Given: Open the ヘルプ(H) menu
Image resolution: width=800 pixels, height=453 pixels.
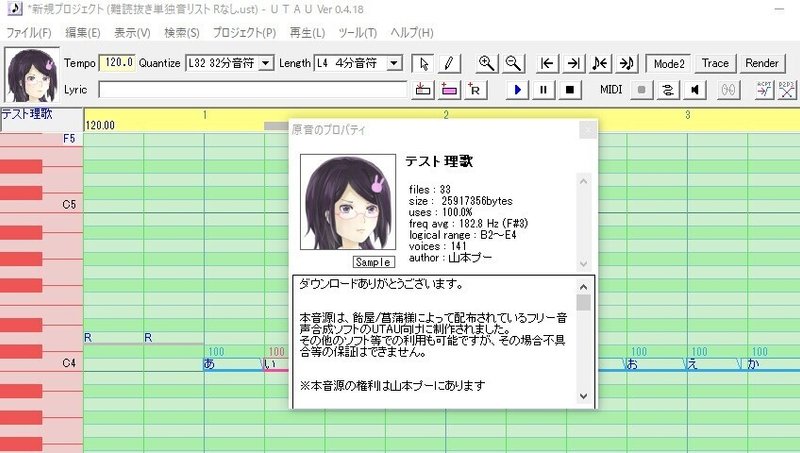Looking at the screenshot, I should point(412,33).
